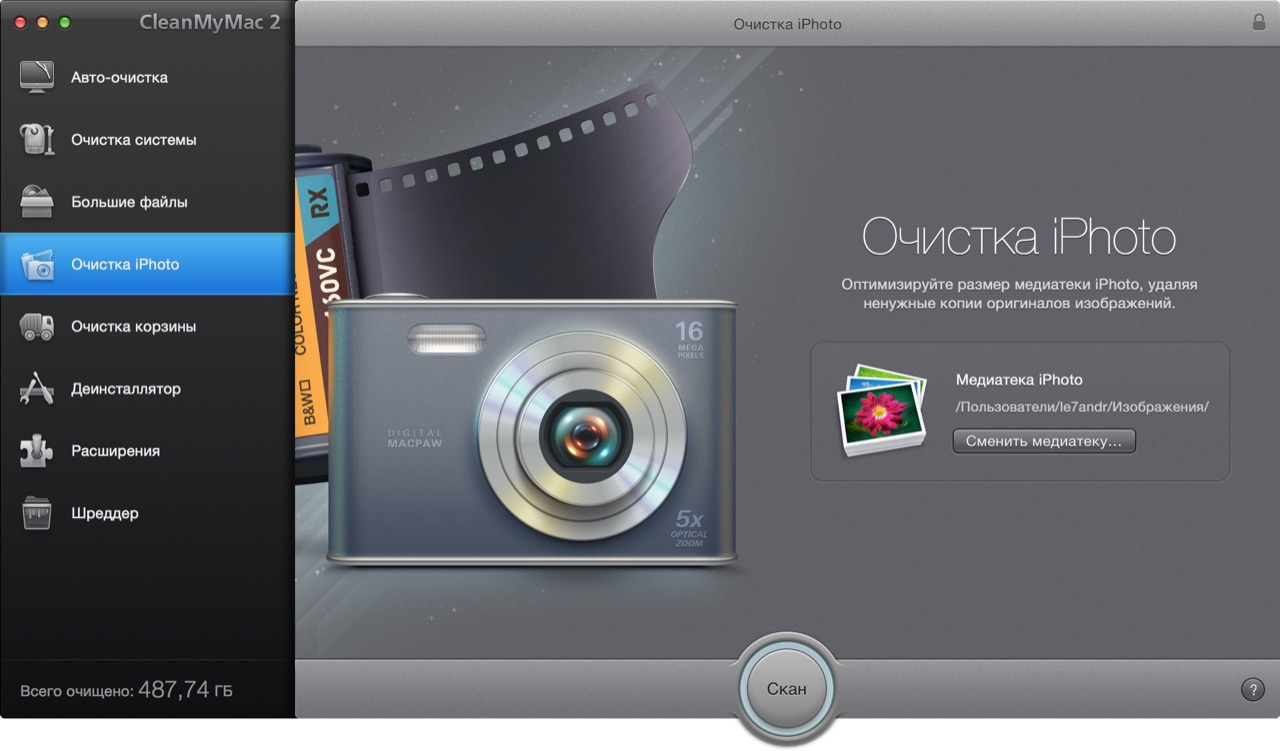The height and width of the screenshot is (751, 1280).
Task: Minimize the window with yellow button
Action: tap(43, 22)
